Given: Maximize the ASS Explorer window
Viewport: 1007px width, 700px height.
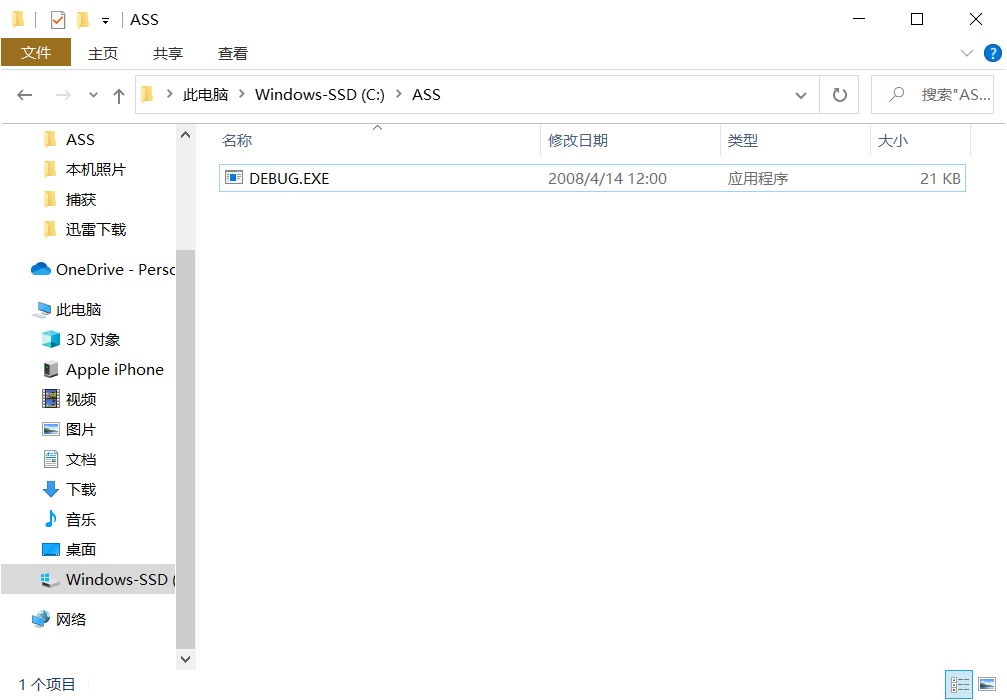Looking at the screenshot, I should (x=917, y=19).
